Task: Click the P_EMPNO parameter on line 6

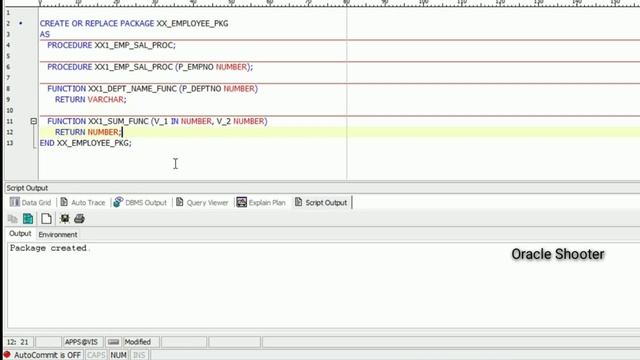Action: click(x=196, y=67)
